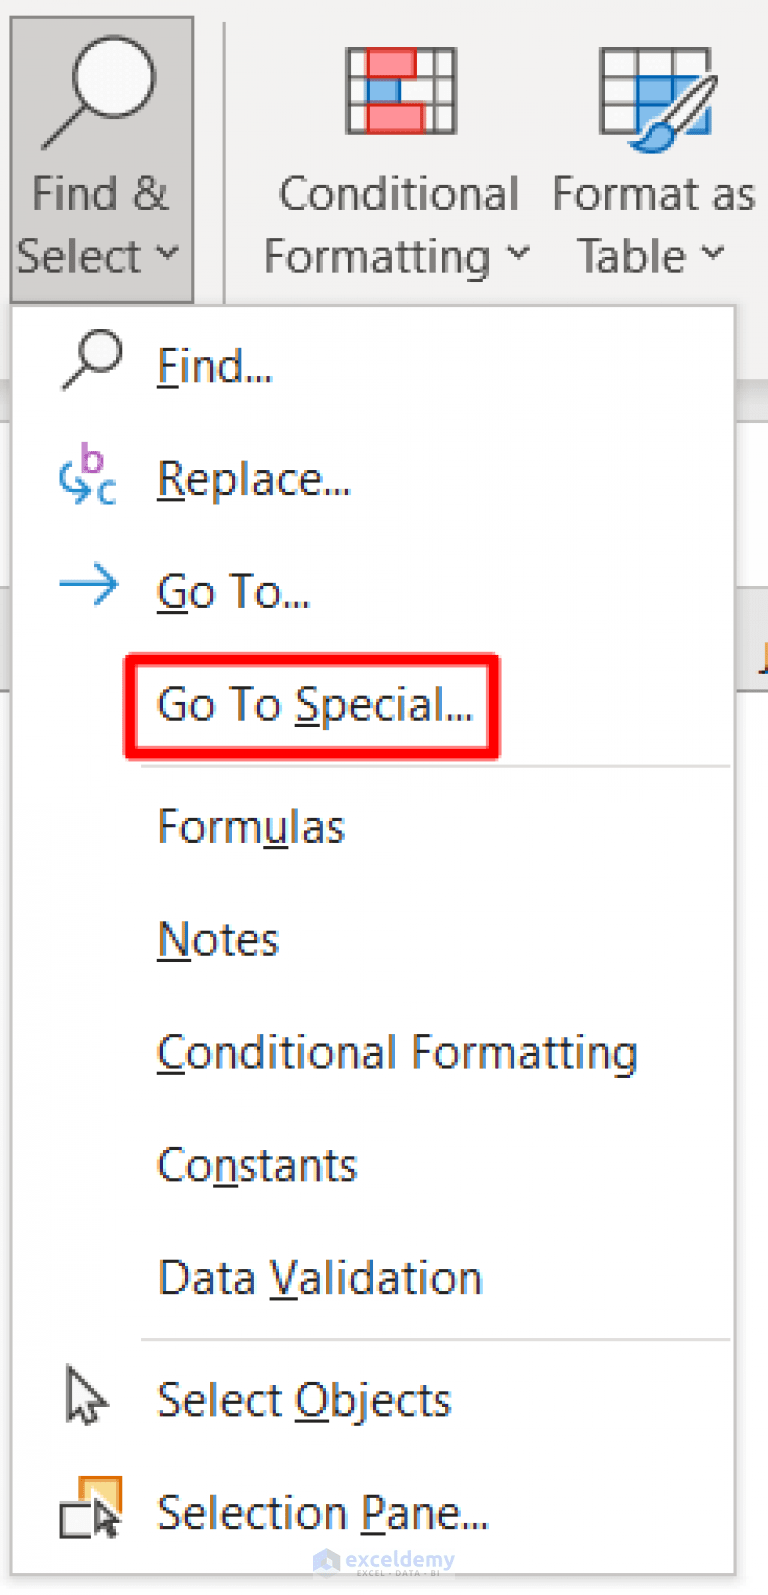Choose Go To Special from the menu

(311, 705)
